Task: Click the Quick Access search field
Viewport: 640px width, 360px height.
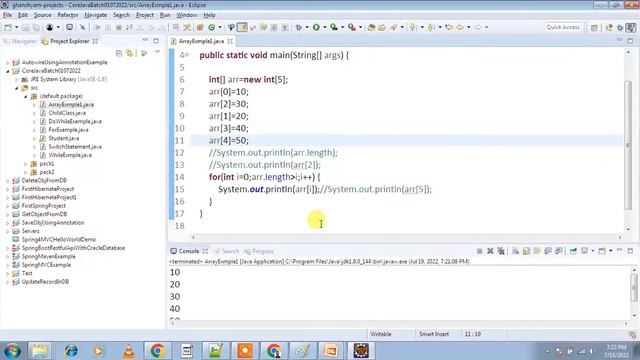Action: pyautogui.click(x=563, y=27)
